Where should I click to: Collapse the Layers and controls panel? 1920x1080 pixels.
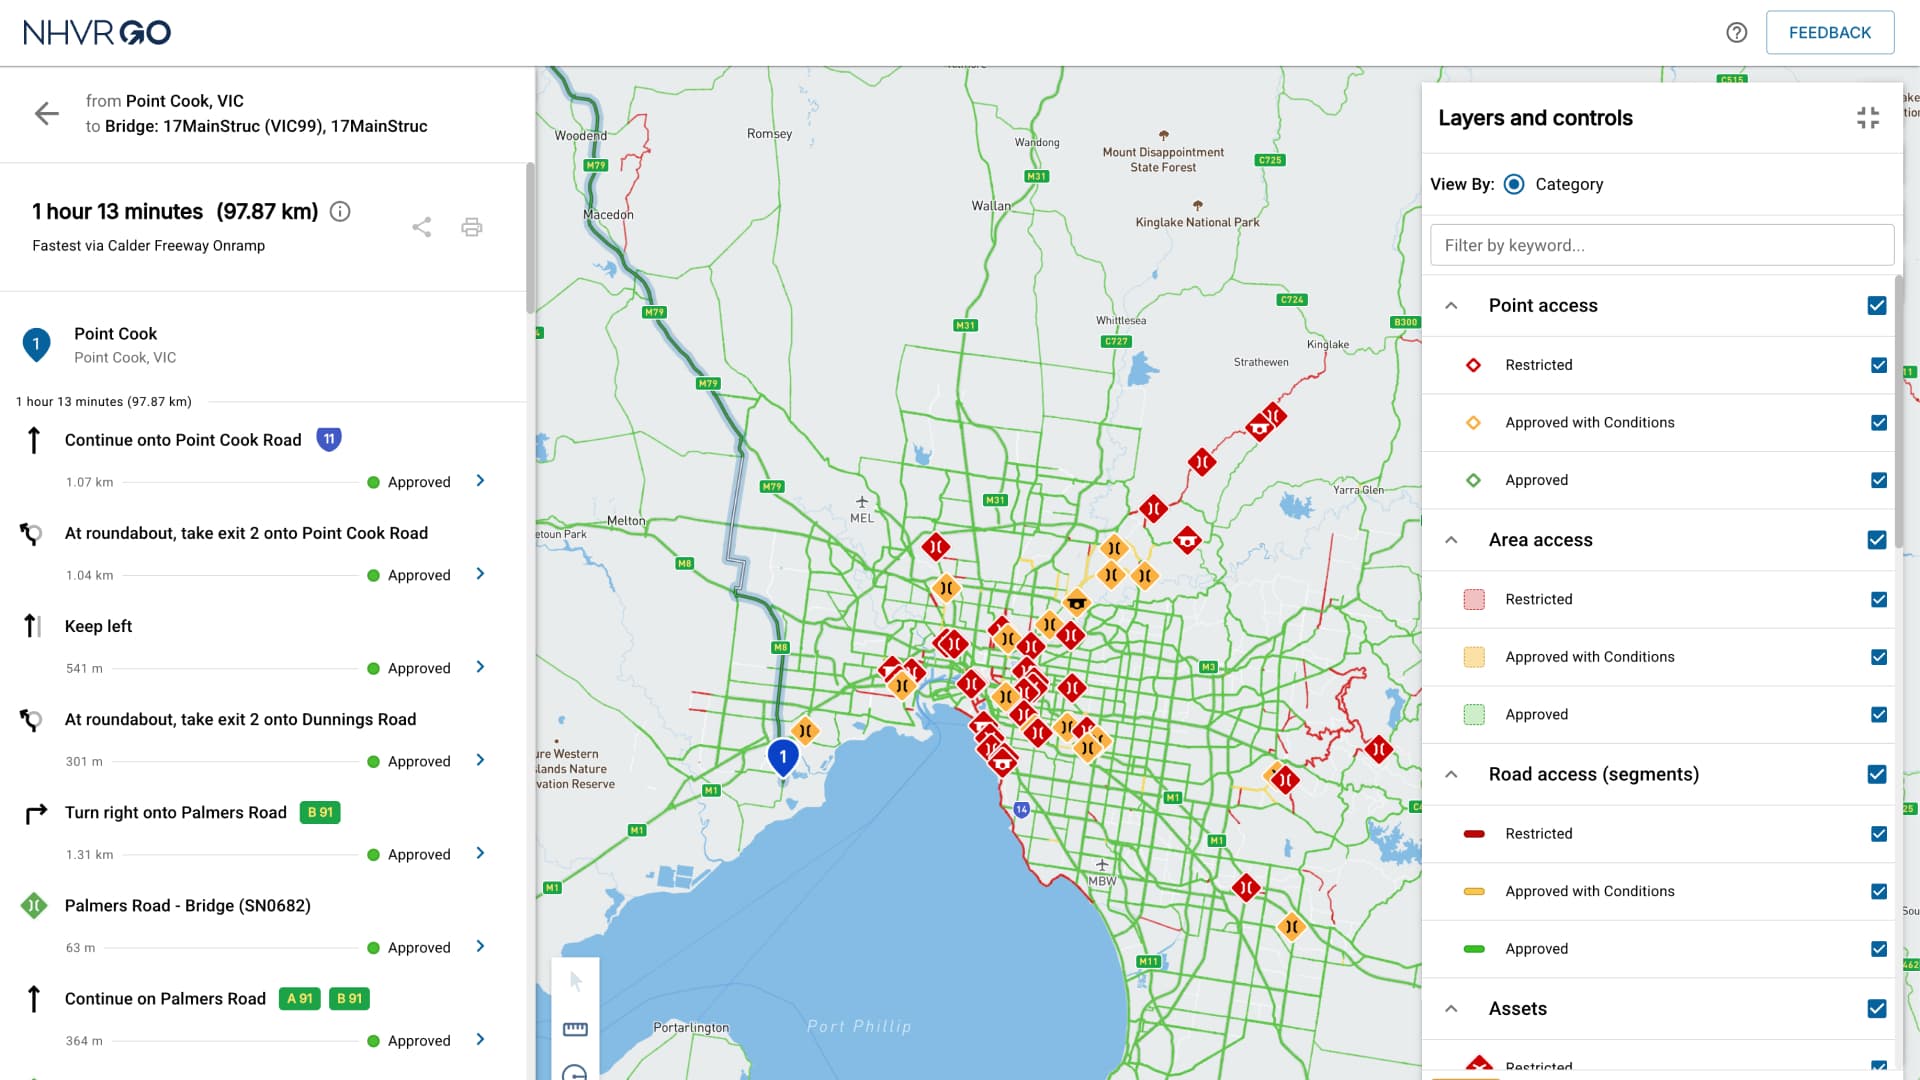[1868, 118]
